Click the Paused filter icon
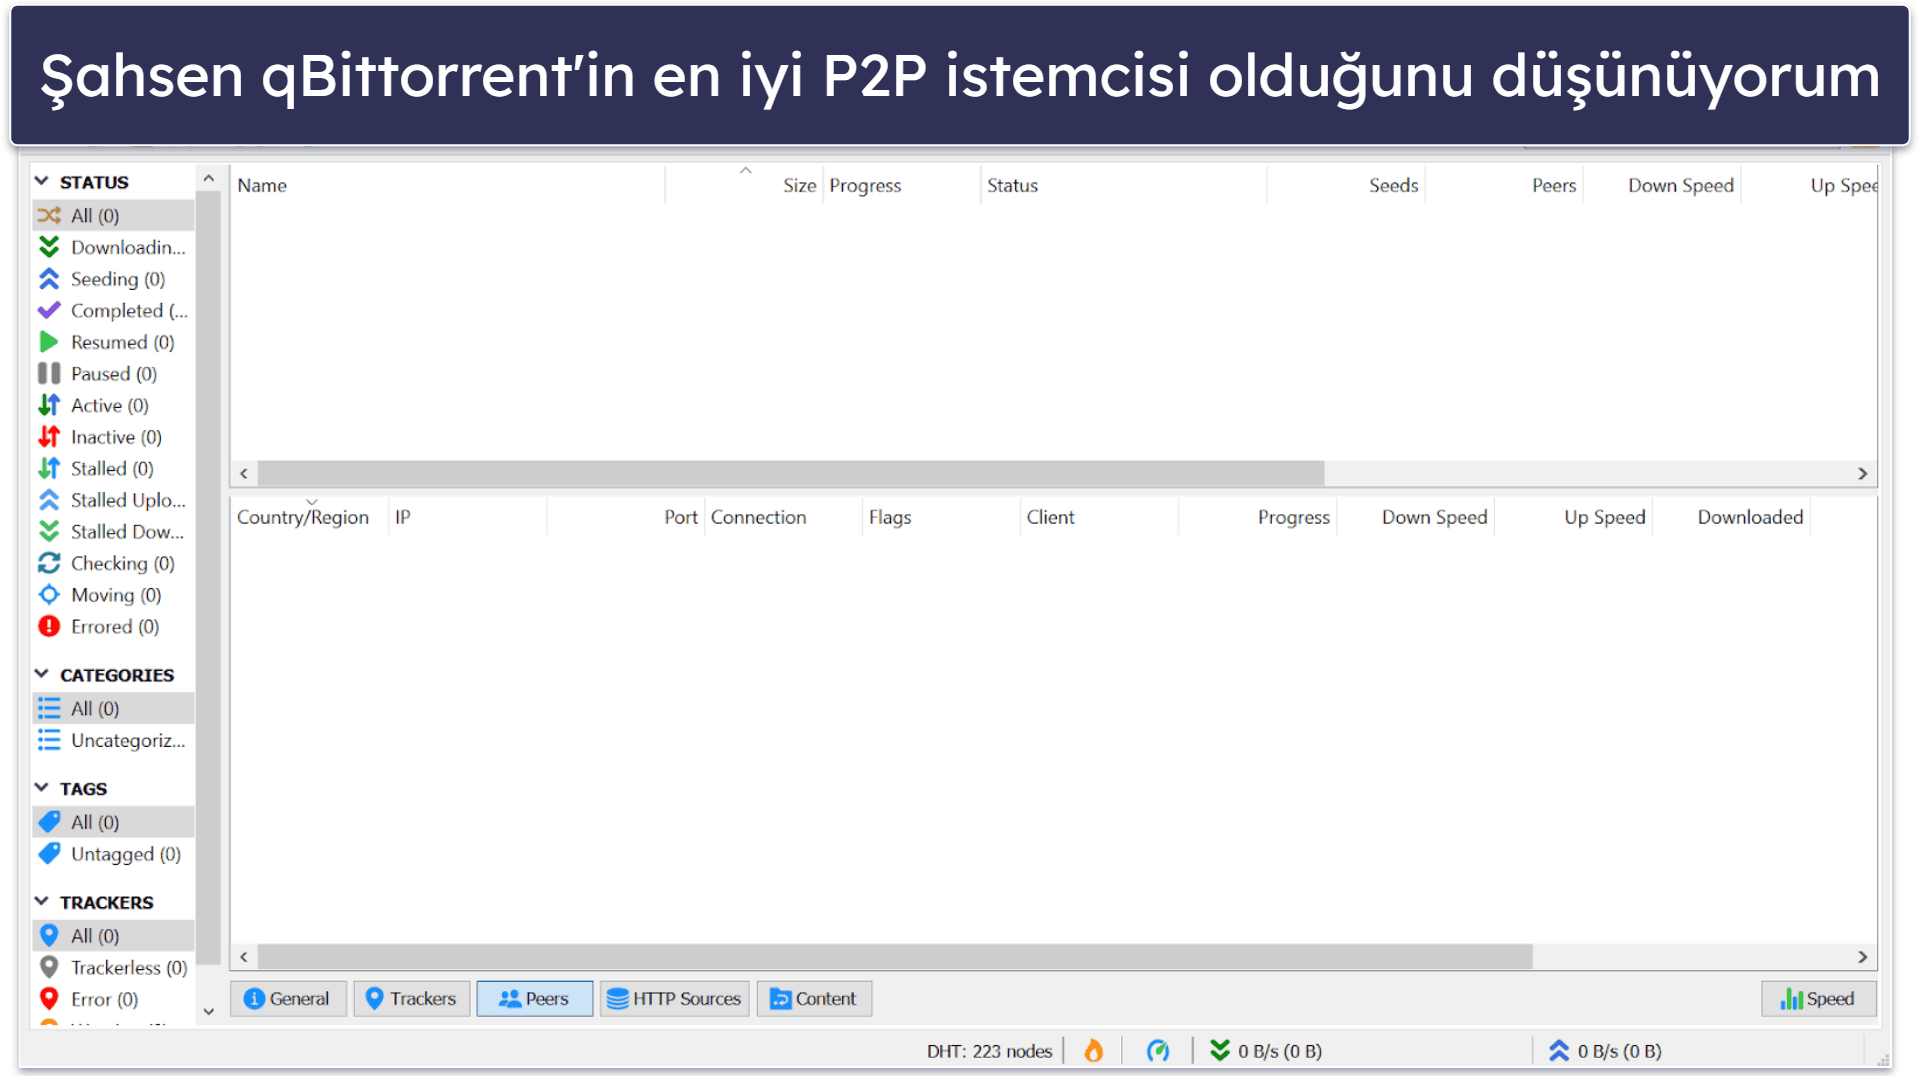1920x1076 pixels. coord(49,374)
